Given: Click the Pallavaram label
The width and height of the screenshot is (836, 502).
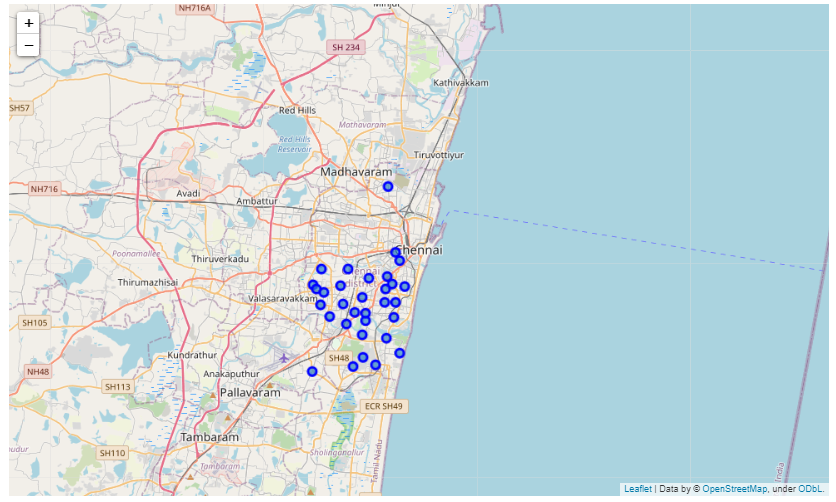Looking at the screenshot, I should click(250, 393).
